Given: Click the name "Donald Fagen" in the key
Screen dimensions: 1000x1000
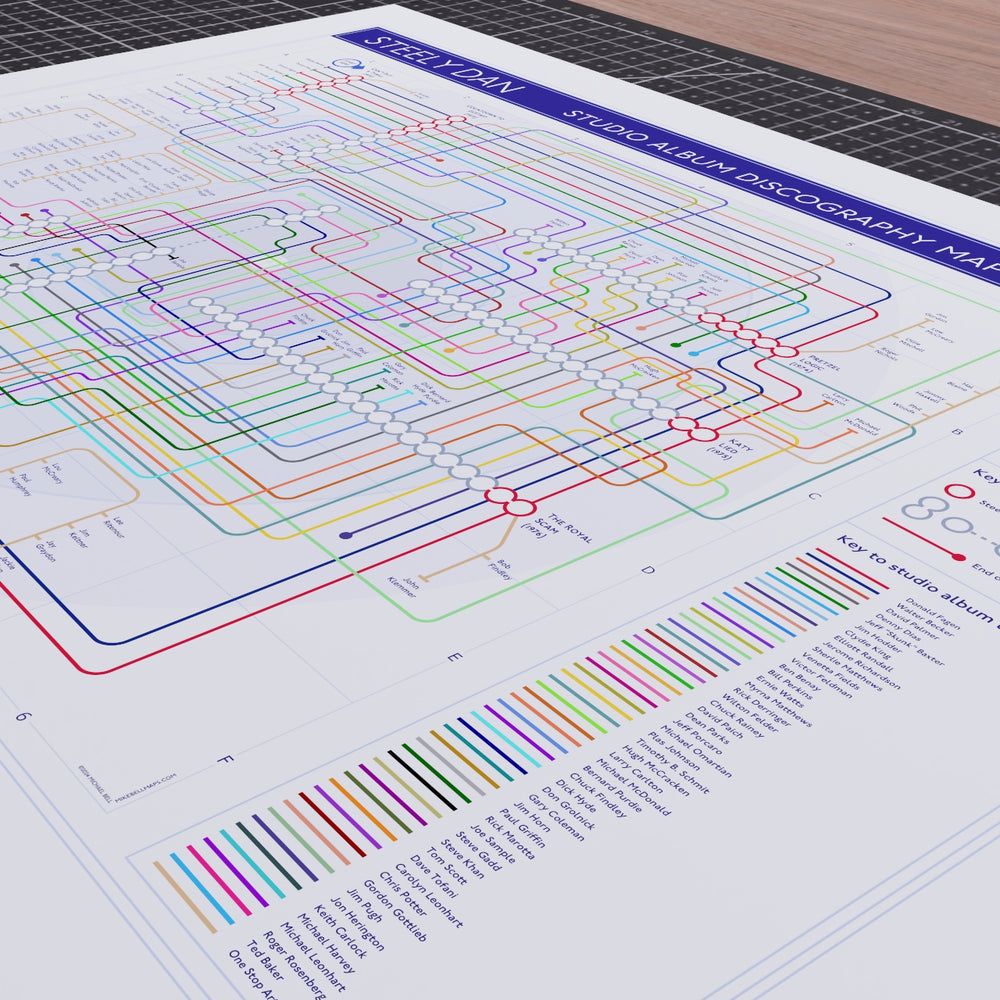Looking at the screenshot, I should (933, 614).
